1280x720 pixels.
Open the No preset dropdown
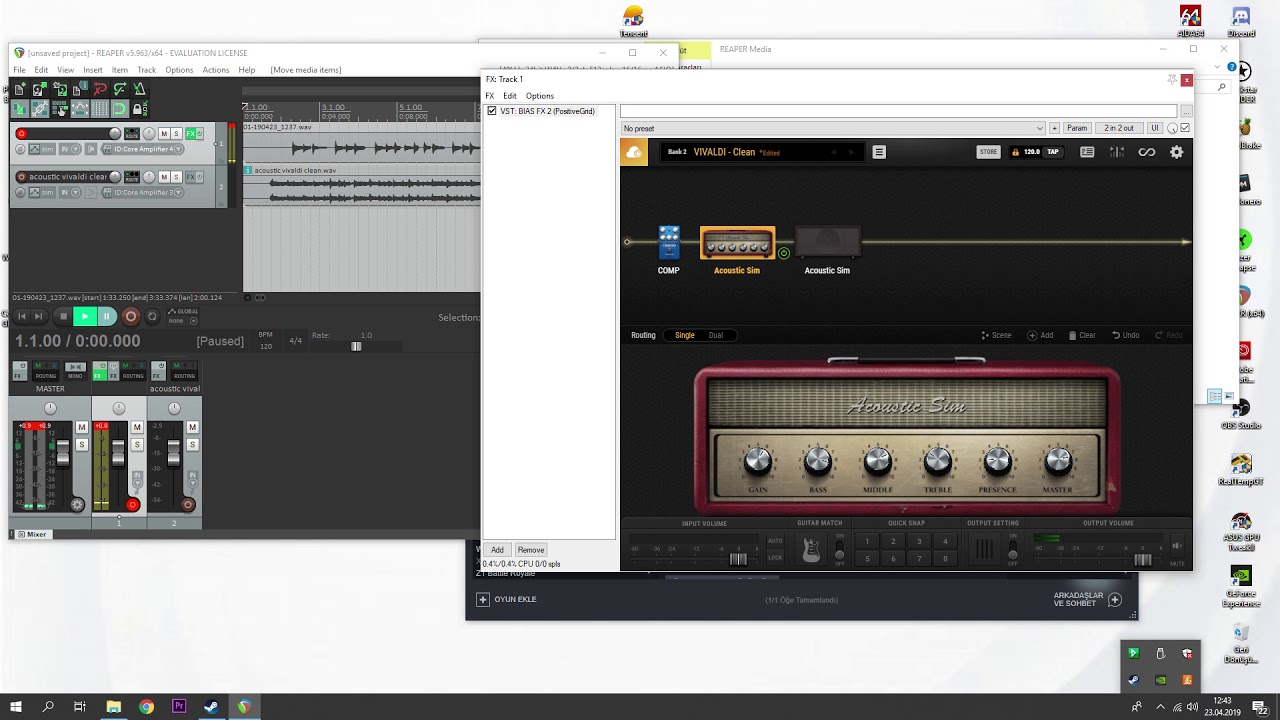833,128
